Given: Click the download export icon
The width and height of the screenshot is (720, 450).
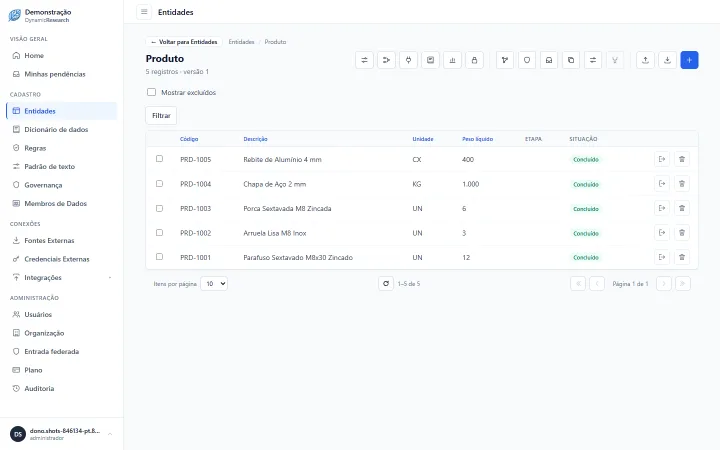Looking at the screenshot, I should pyautogui.click(x=667, y=60).
